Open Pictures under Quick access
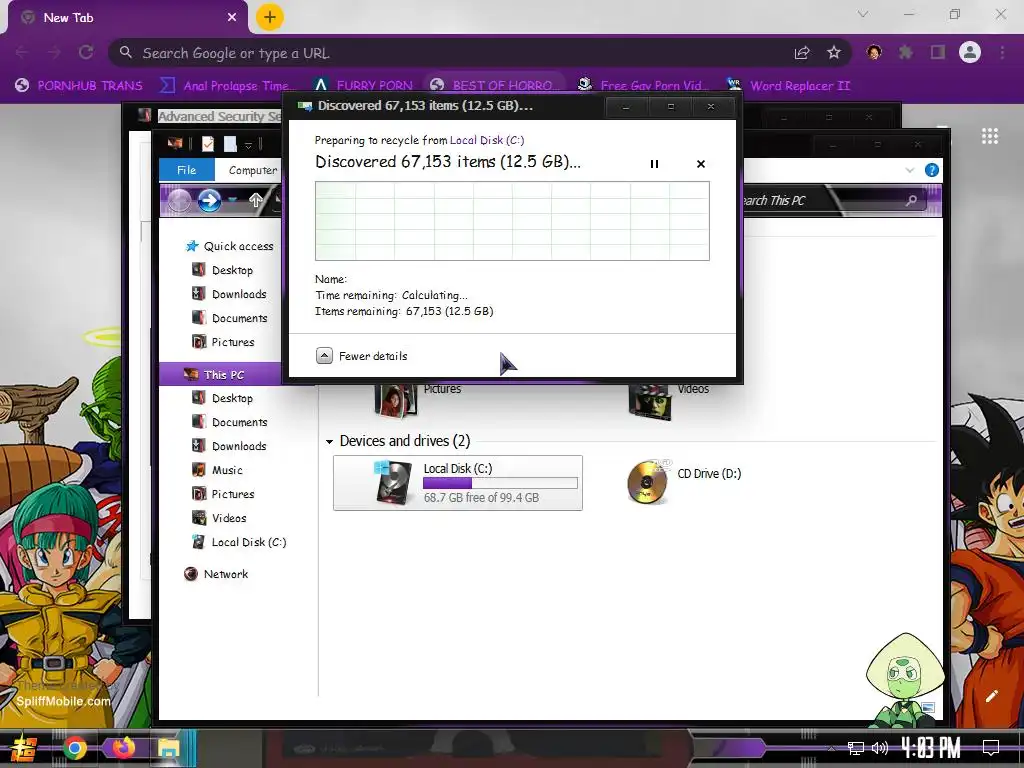The height and width of the screenshot is (768, 1024). (223, 342)
